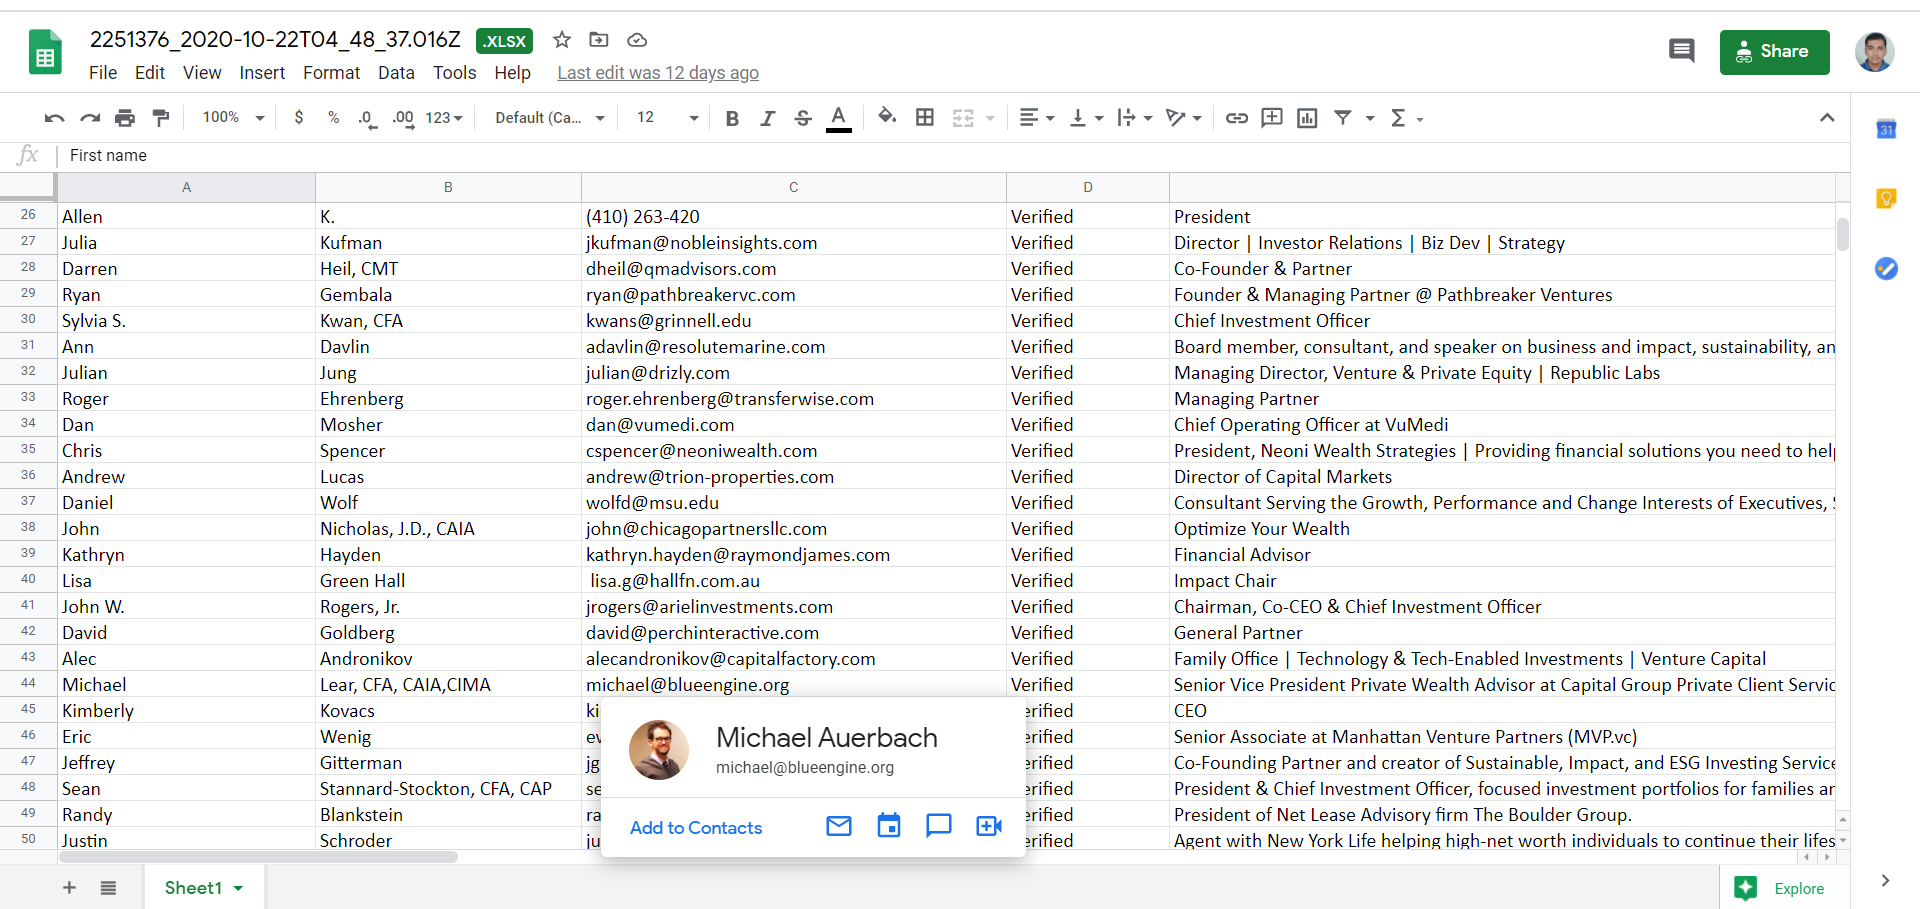Open the Data menu
Viewport: 1920px width, 909px height.
tap(395, 72)
